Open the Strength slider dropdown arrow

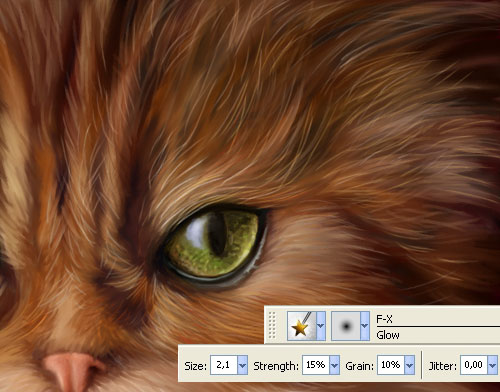334,365
